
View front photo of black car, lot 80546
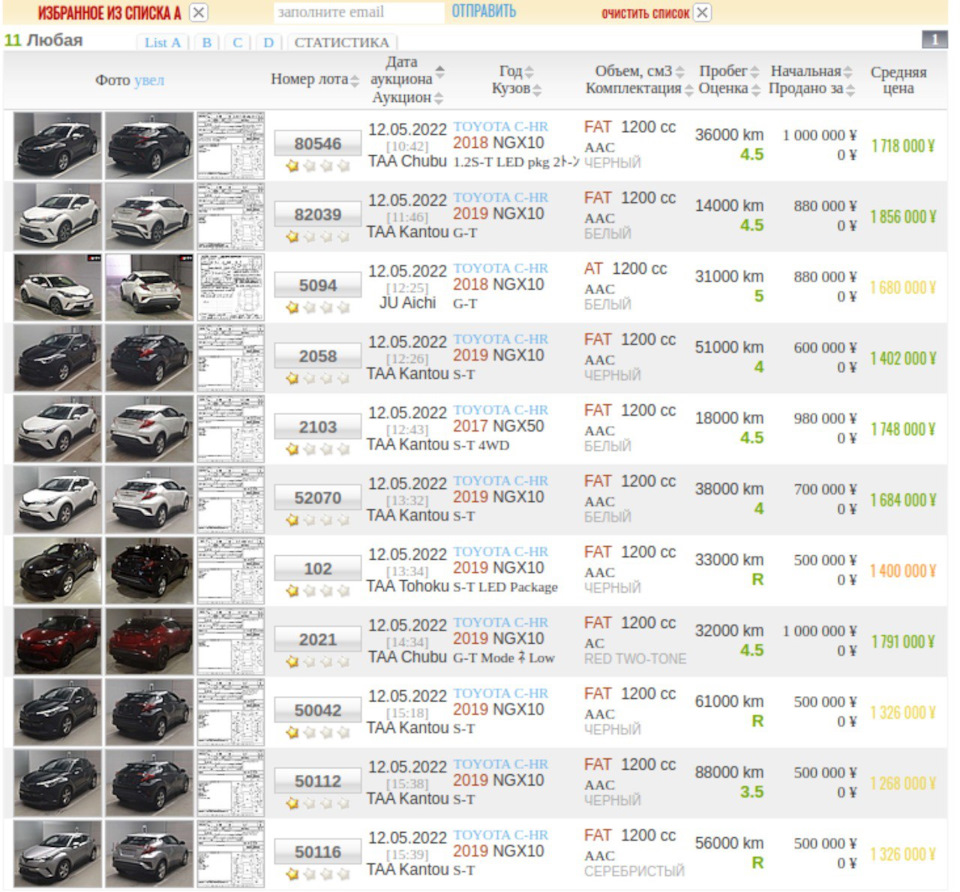(x=58, y=146)
